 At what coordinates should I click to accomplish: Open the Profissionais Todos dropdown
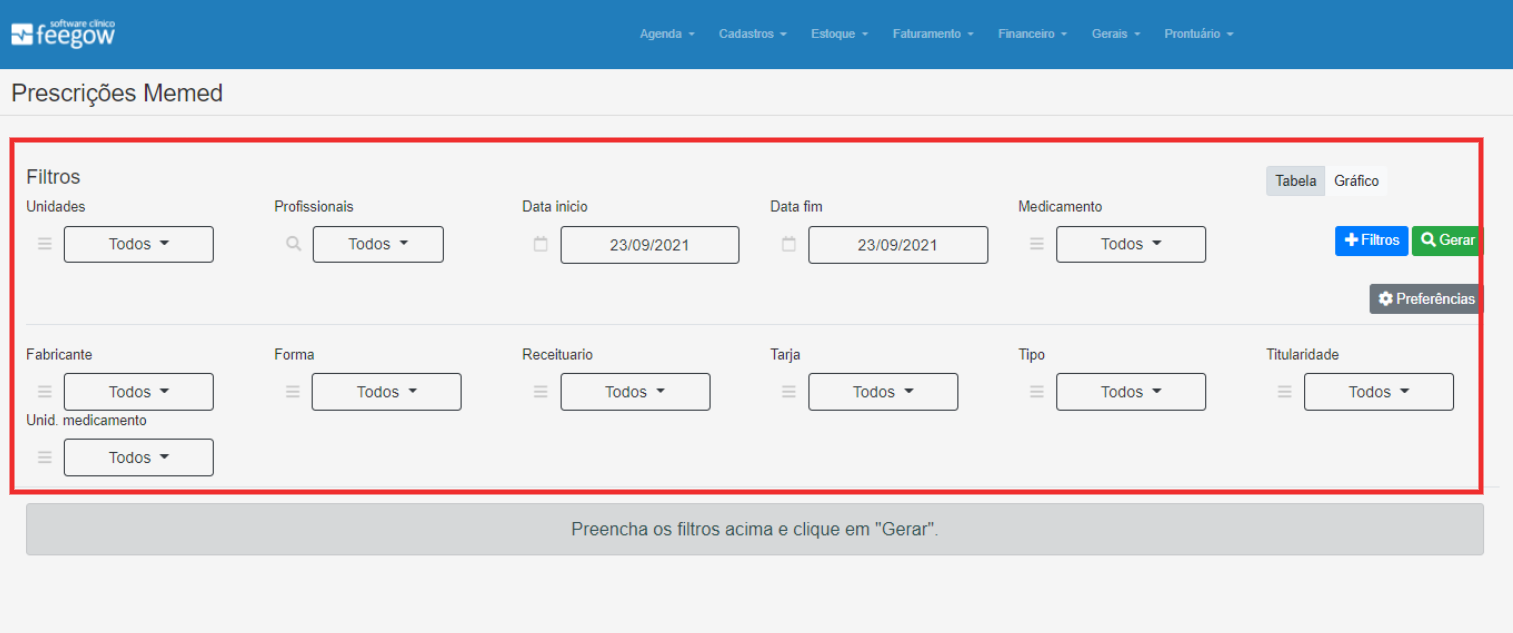pos(378,244)
